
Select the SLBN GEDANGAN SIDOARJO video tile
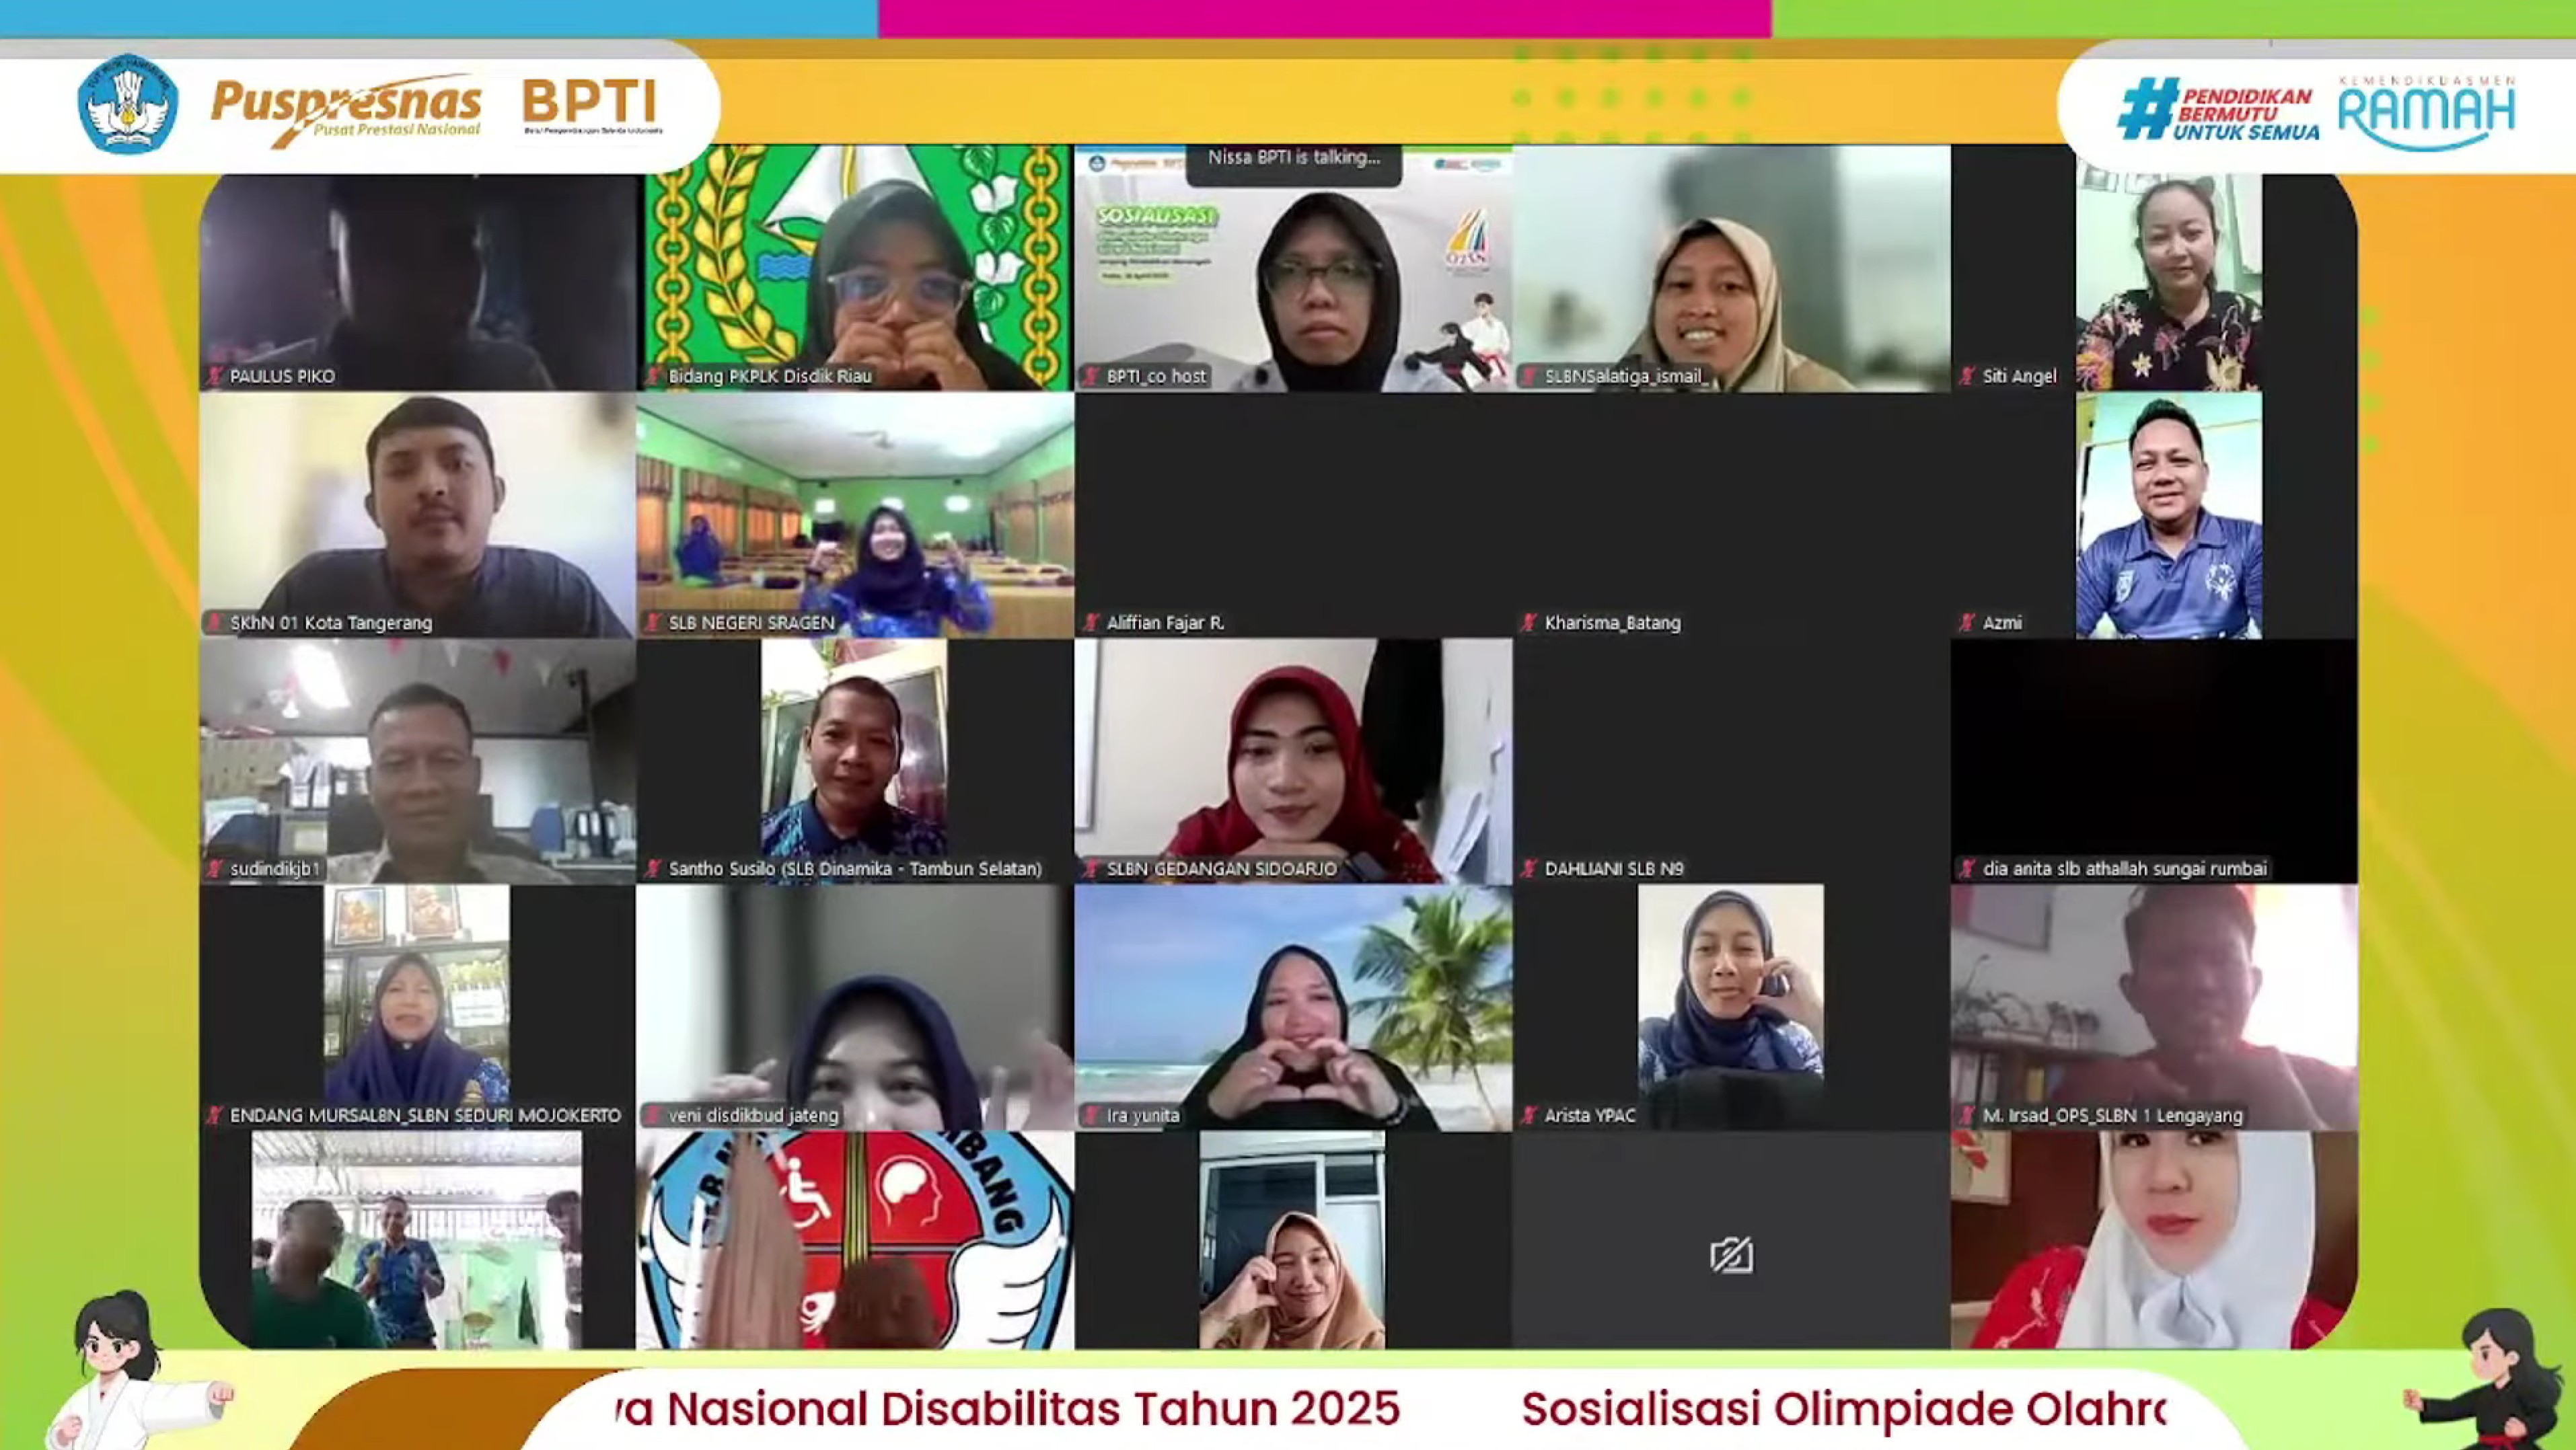[x=1293, y=760]
